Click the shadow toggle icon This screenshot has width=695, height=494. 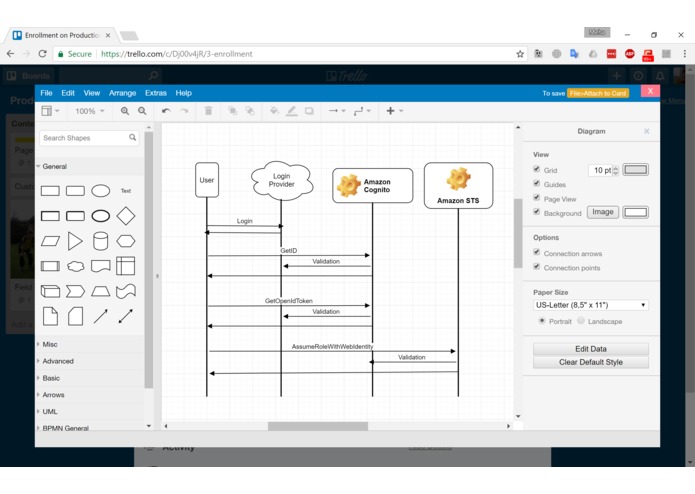[x=309, y=111]
